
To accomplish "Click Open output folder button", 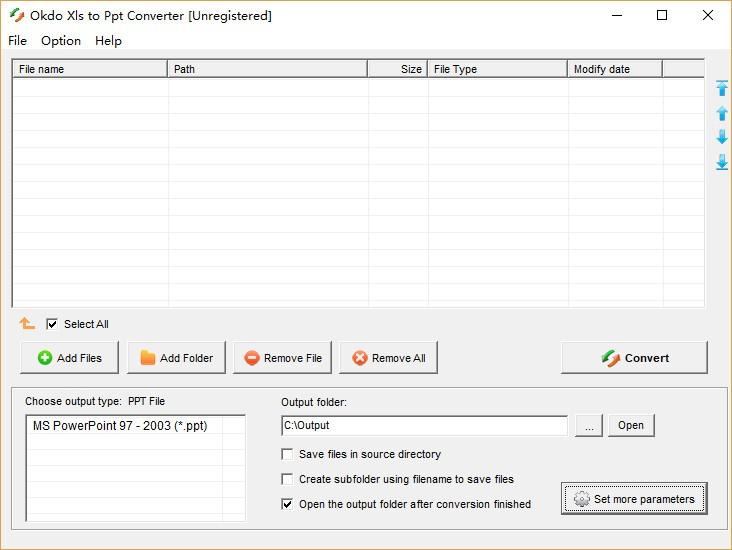I will tap(631, 425).
